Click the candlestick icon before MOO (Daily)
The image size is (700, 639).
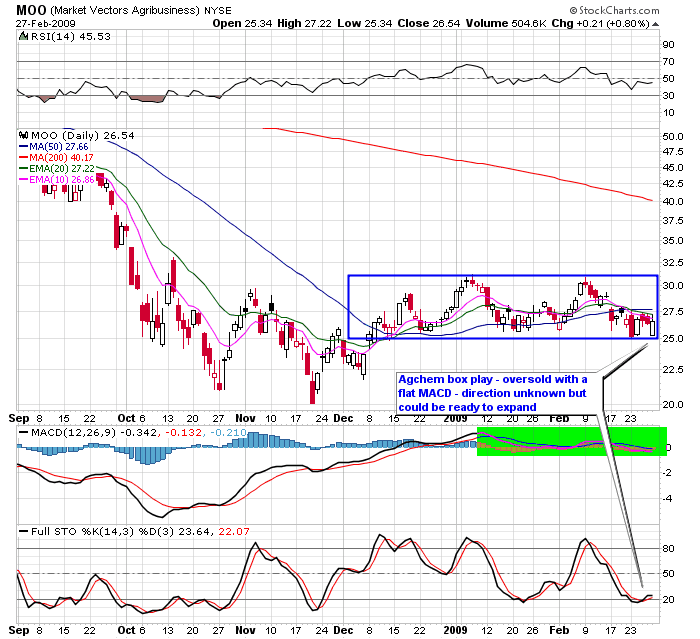24,135
